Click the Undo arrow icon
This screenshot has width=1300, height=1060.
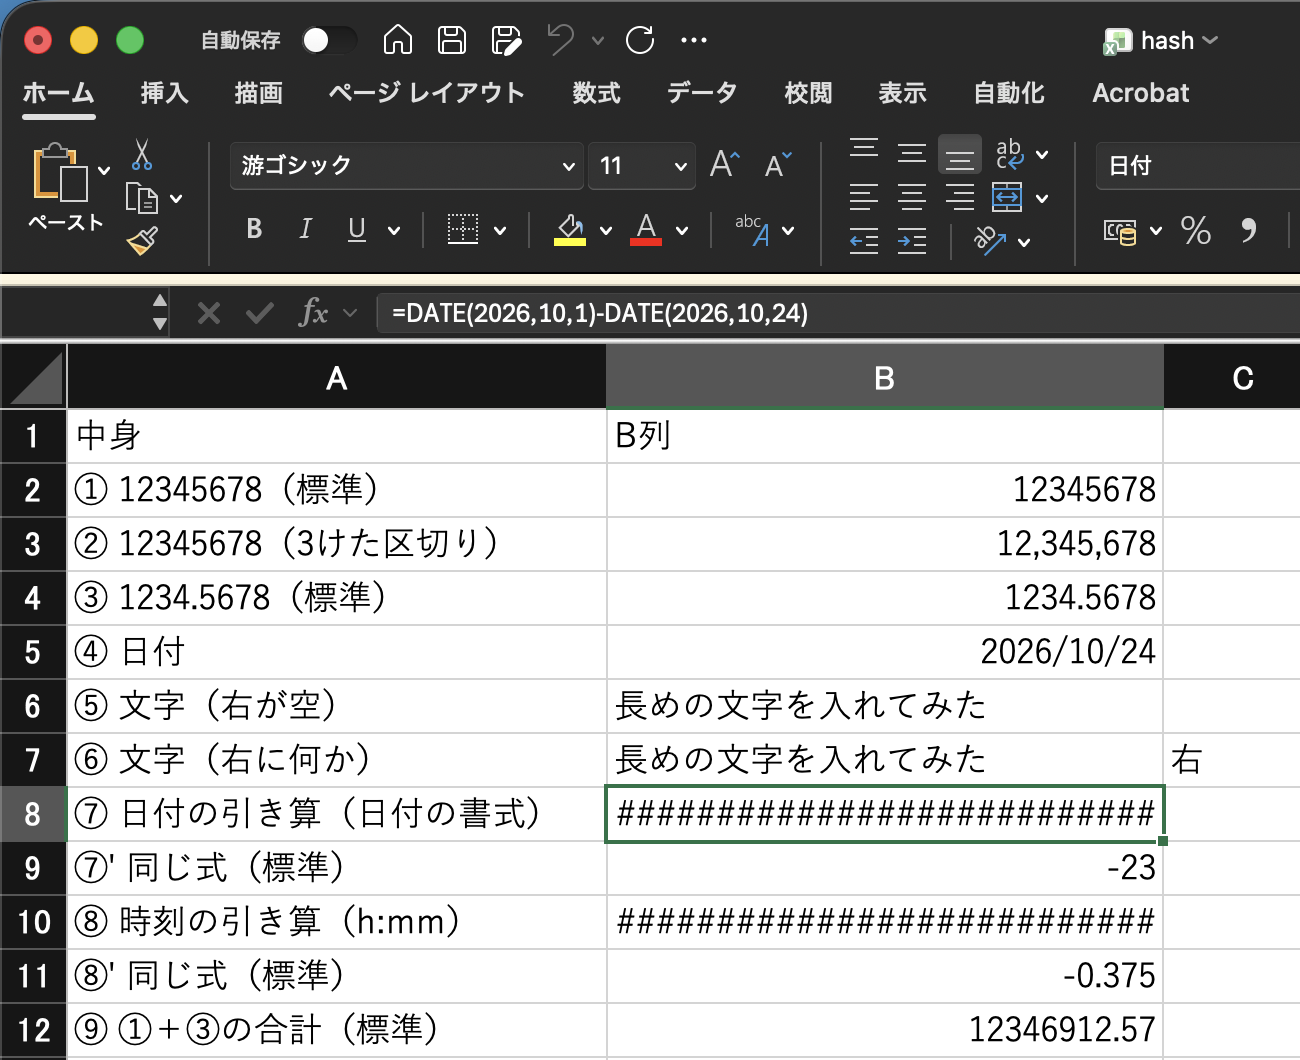coord(560,40)
